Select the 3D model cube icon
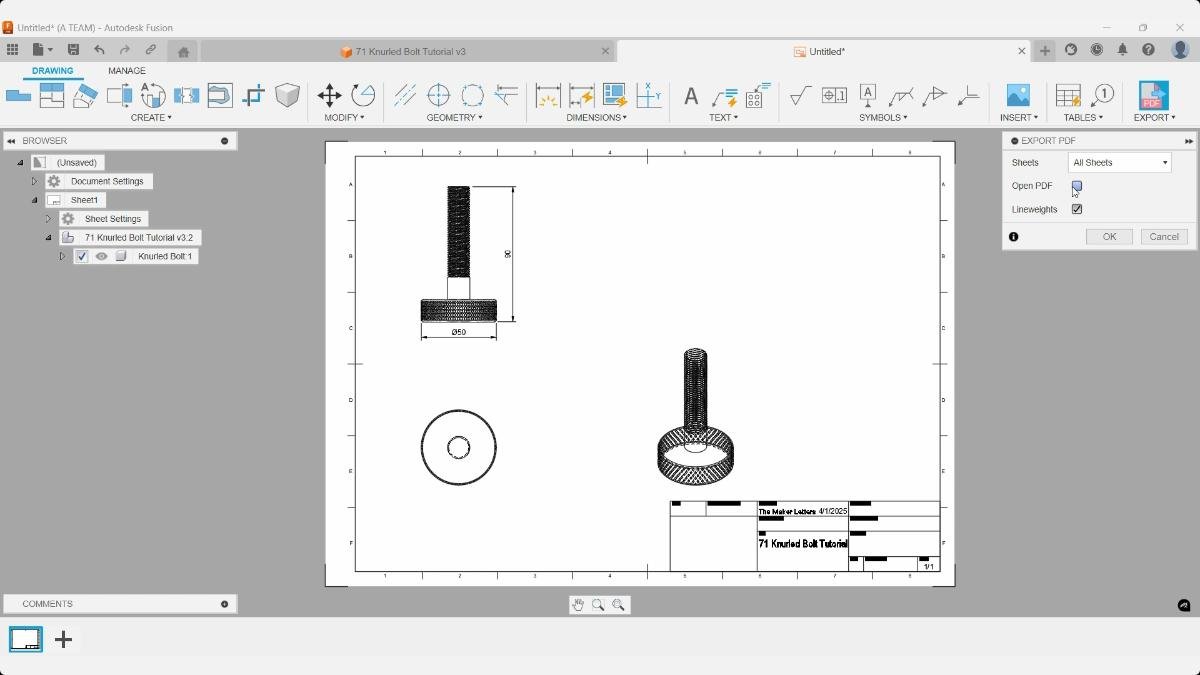Image resolution: width=1200 pixels, height=675 pixels. [287, 96]
